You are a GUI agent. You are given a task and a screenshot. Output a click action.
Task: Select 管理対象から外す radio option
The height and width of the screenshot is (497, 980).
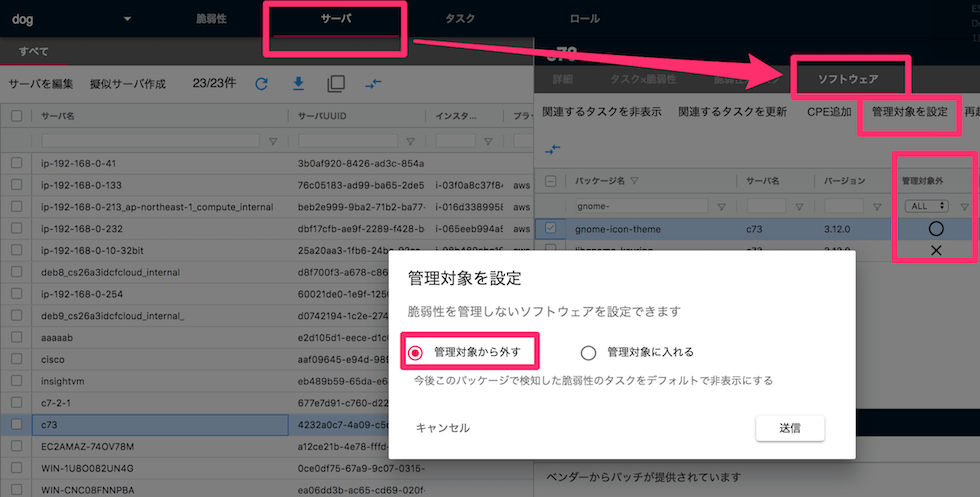pyautogui.click(x=415, y=353)
